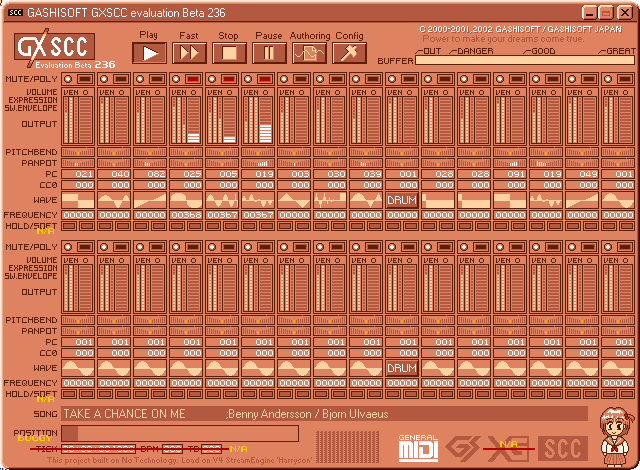Screen dimensions: 640x470
Task: Toggle the red poly indicator on the PC 025 channel
Action: click(193, 79)
